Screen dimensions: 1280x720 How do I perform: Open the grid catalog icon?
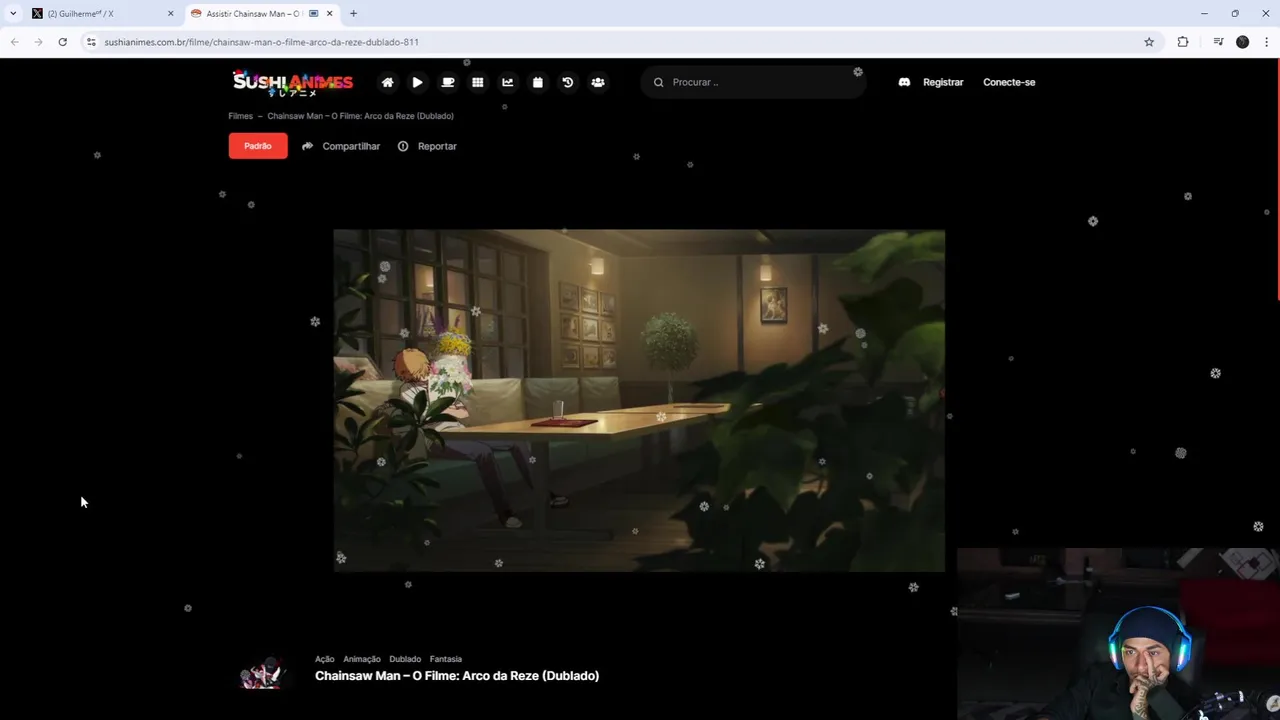click(477, 82)
